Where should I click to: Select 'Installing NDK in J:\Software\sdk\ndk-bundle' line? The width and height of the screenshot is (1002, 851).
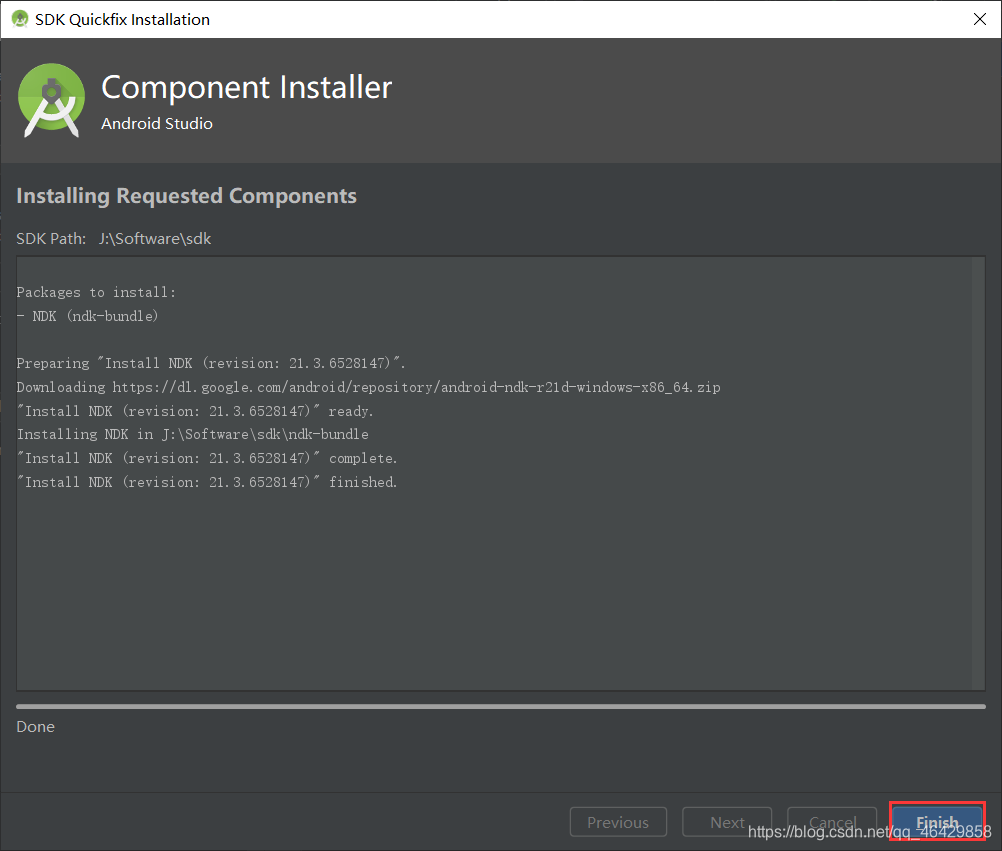tap(192, 434)
